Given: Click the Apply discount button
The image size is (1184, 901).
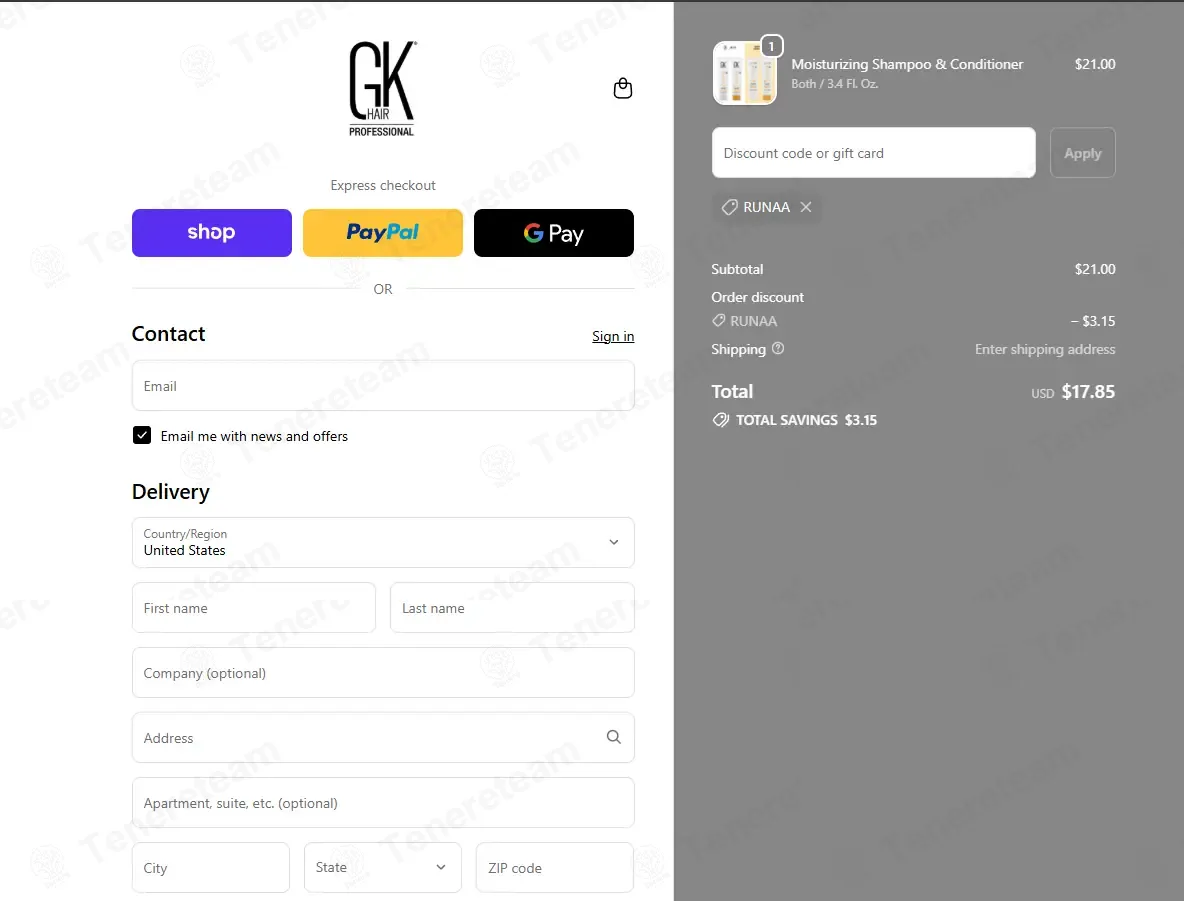Looking at the screenshot, I should [x=1082, y=153].
